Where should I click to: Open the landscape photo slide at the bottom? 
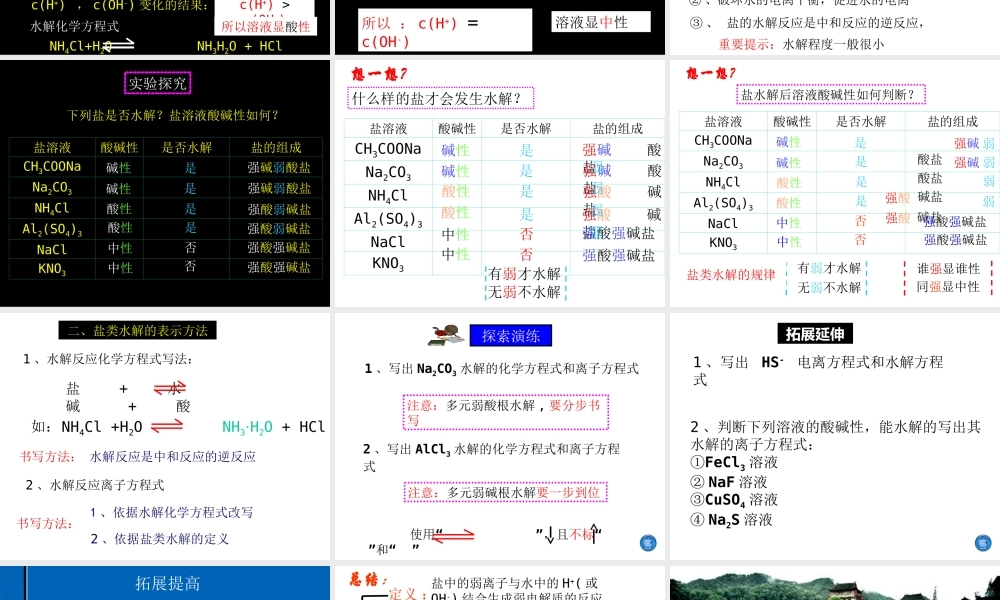(x=835, y=583)
